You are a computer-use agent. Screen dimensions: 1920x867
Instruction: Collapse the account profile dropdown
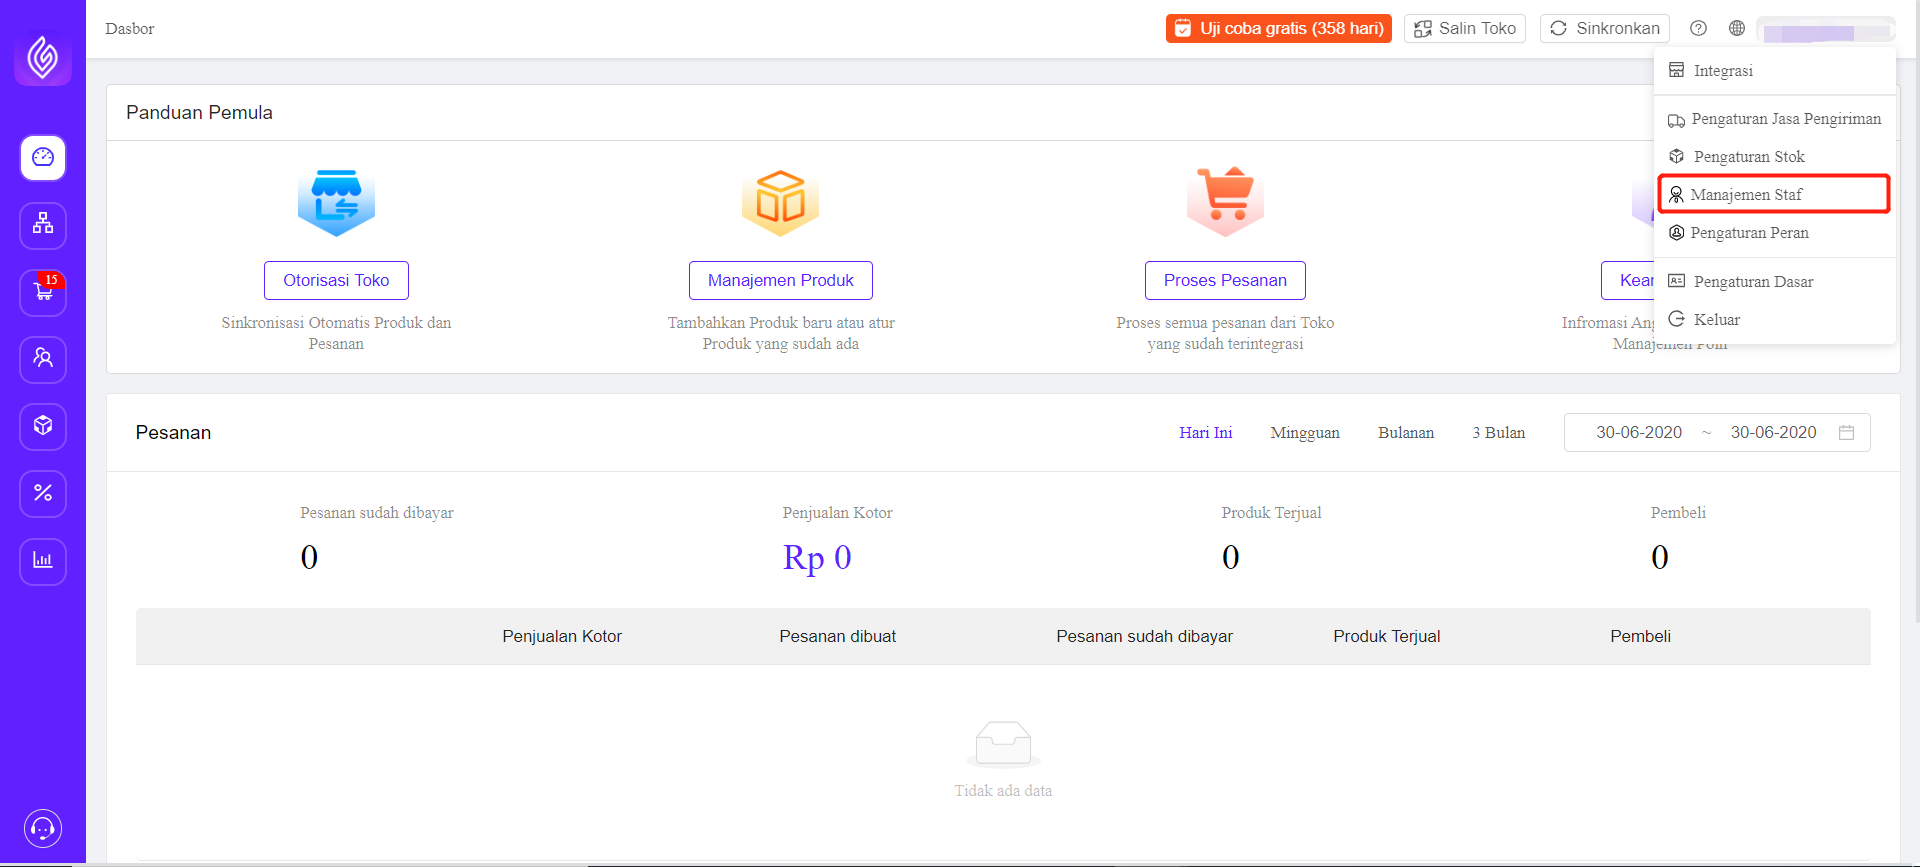tap(1826, 29)
